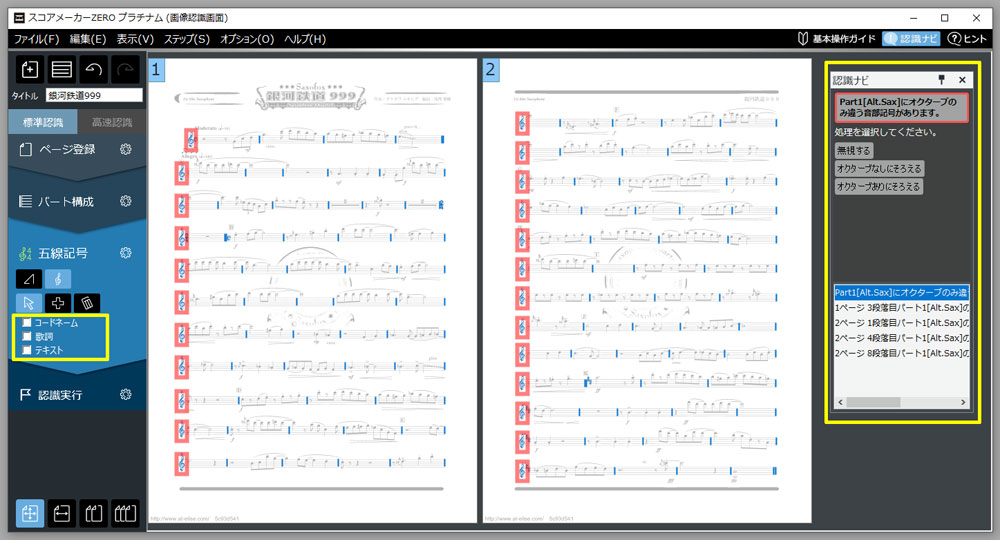Open settings gear for パート構成
1000x540 pixels.
pos(126,201)
